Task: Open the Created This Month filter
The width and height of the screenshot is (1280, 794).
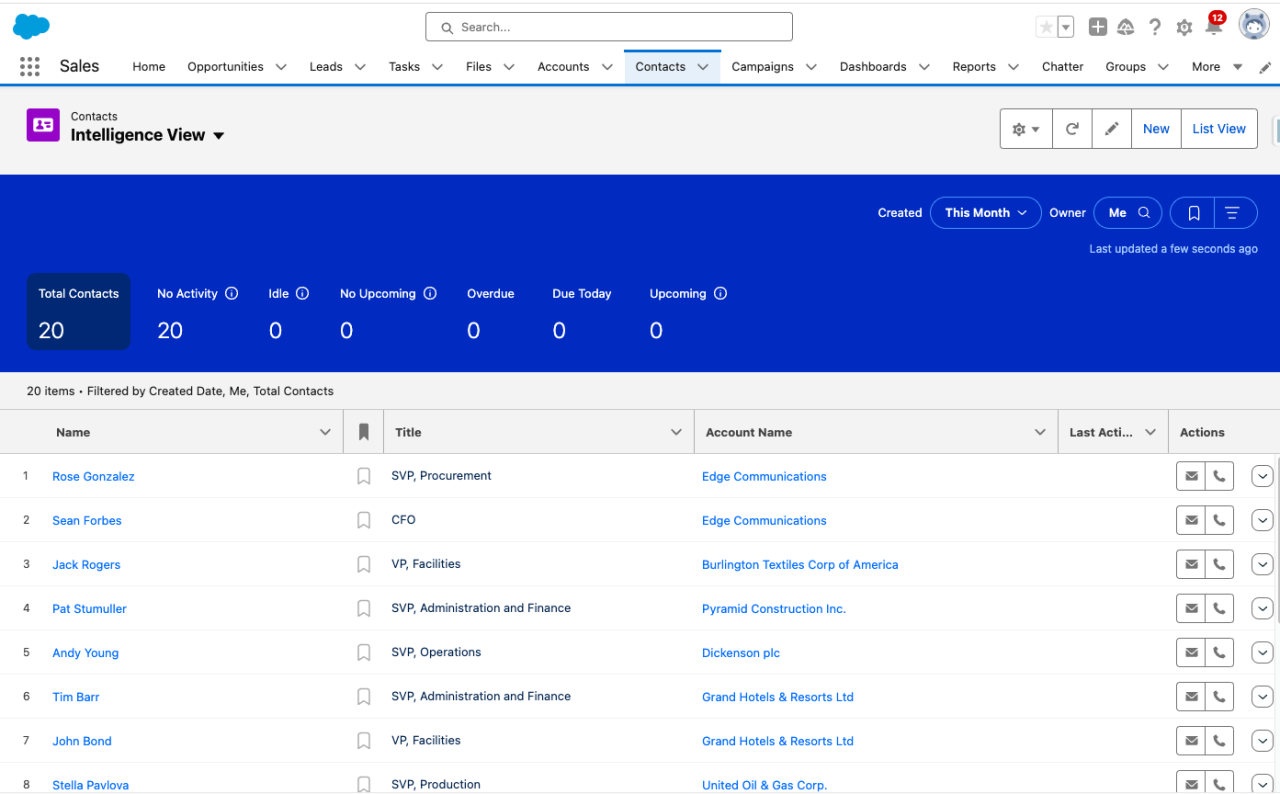Action: (x=986, y=213)
